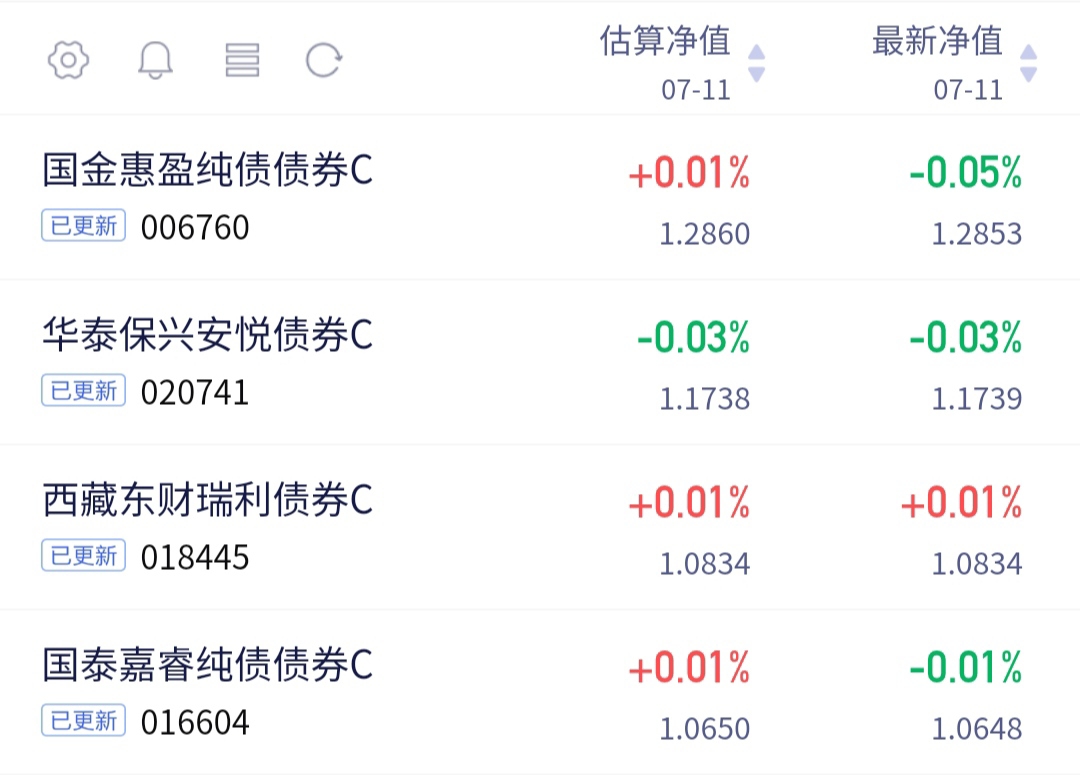Switch list layout via stacked bars icon
Screen dimensions: 1080x775
(x=242, y=60)
